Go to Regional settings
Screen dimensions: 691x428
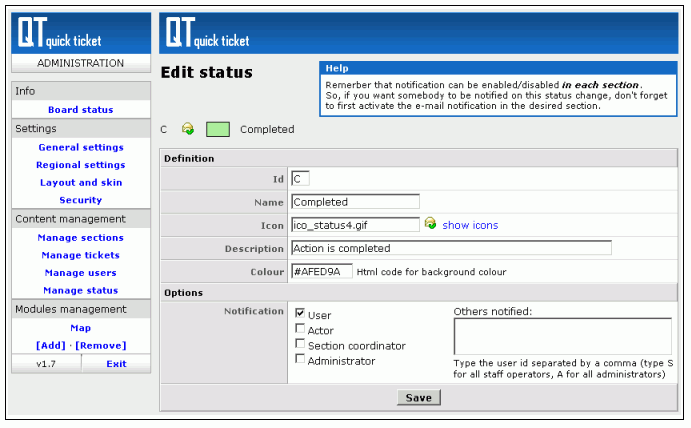[x=81, y=165]
